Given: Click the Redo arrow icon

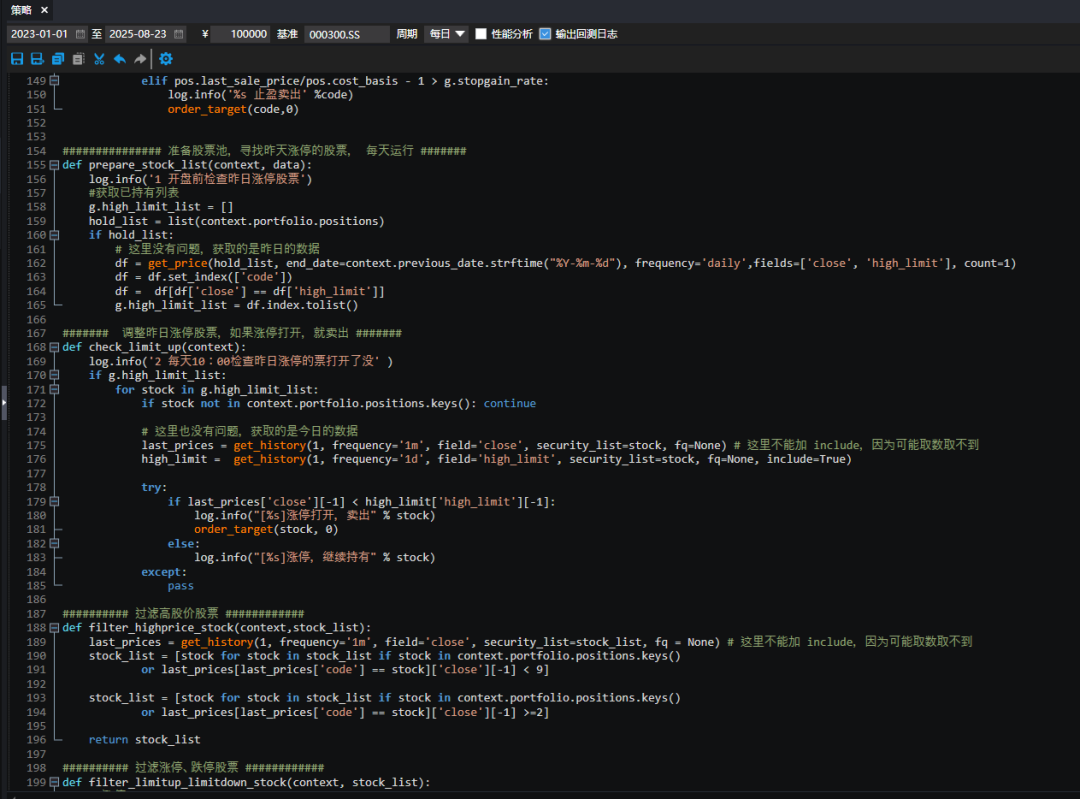Looking at the screenshot, I should coord(141,59).
